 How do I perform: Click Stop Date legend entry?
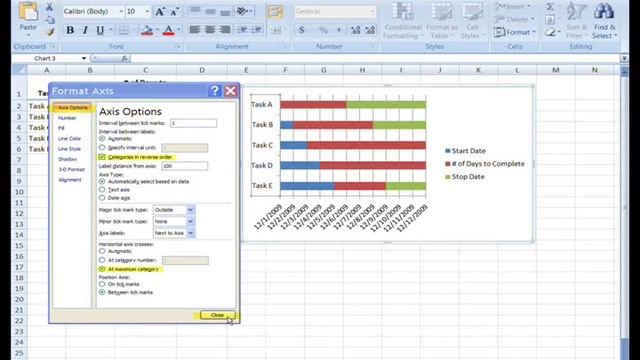pos(464,177)
